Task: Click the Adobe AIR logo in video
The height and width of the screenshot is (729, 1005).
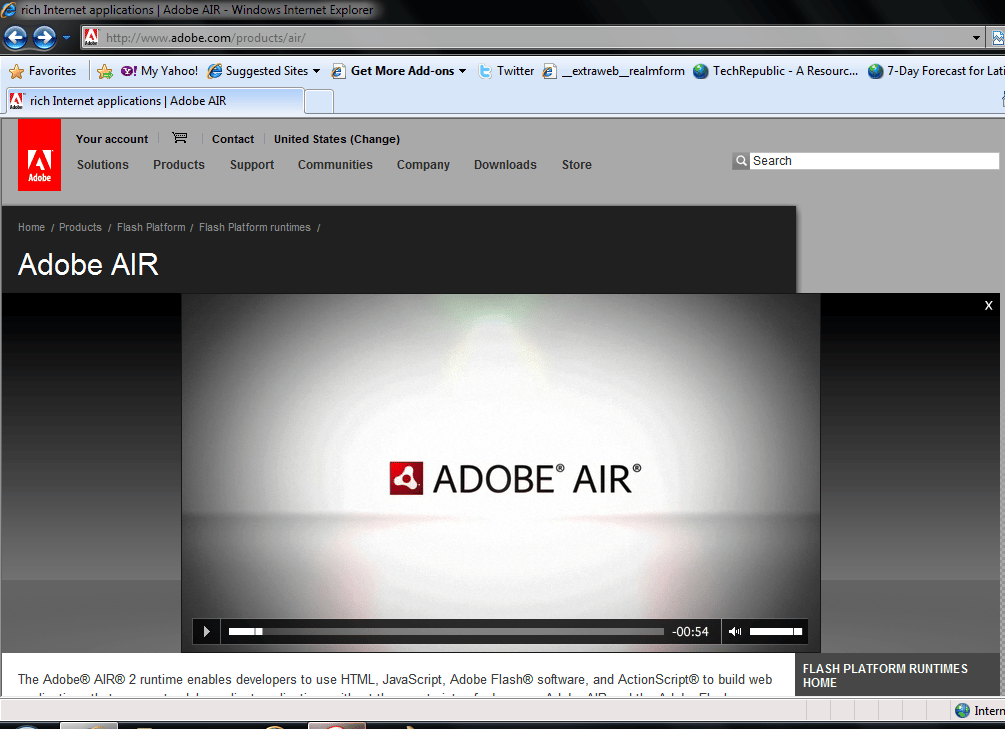Action: coord(515,478)
